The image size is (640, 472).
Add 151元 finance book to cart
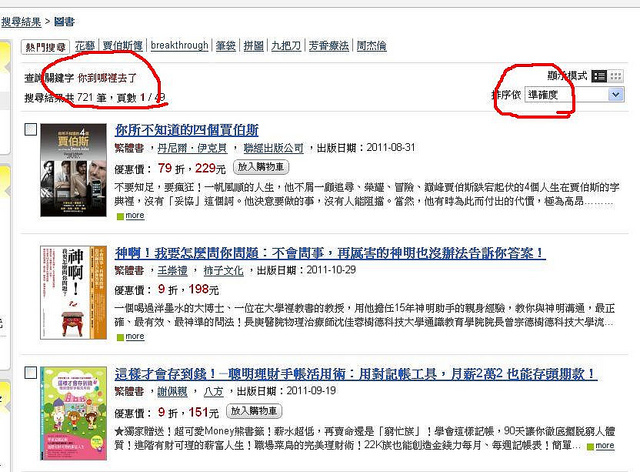(254, 411)
